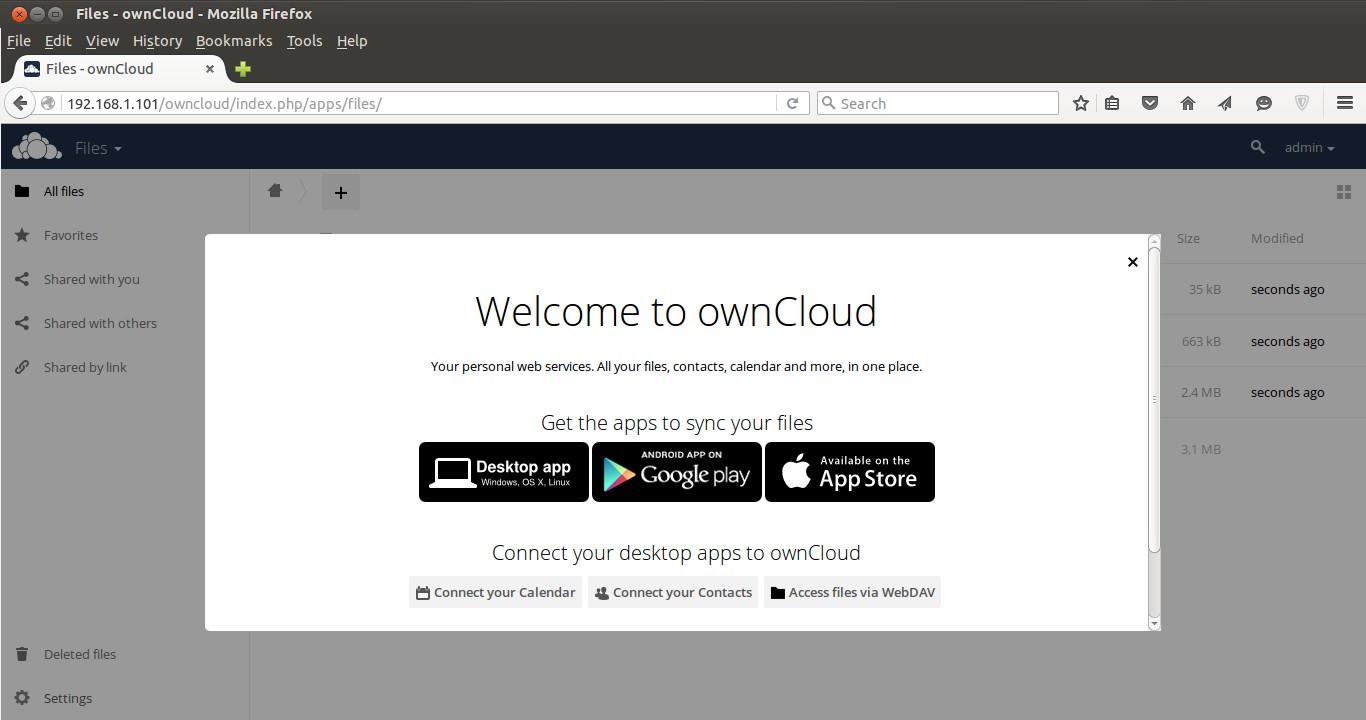Image resolution: width=1366 pixels, height=720 pixels.
Task: Click the dialog scrollbar down arrow
Action: 1154,623
